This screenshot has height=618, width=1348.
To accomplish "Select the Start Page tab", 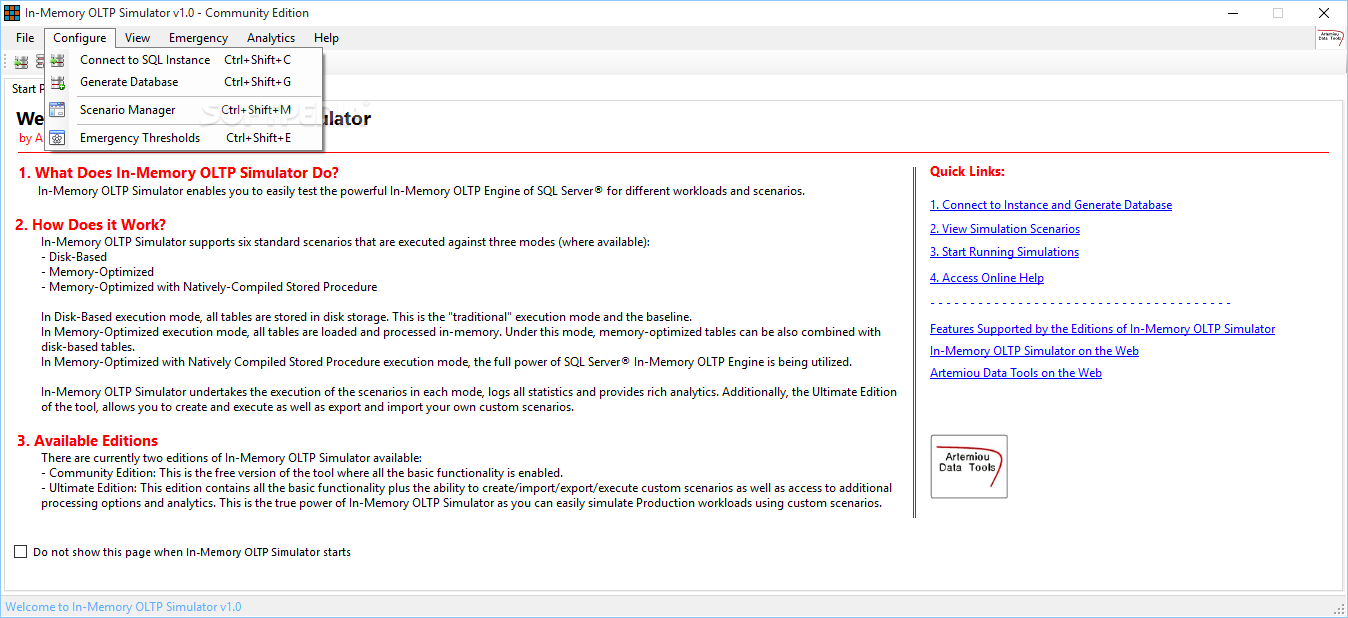I will [x=24, y=89].
